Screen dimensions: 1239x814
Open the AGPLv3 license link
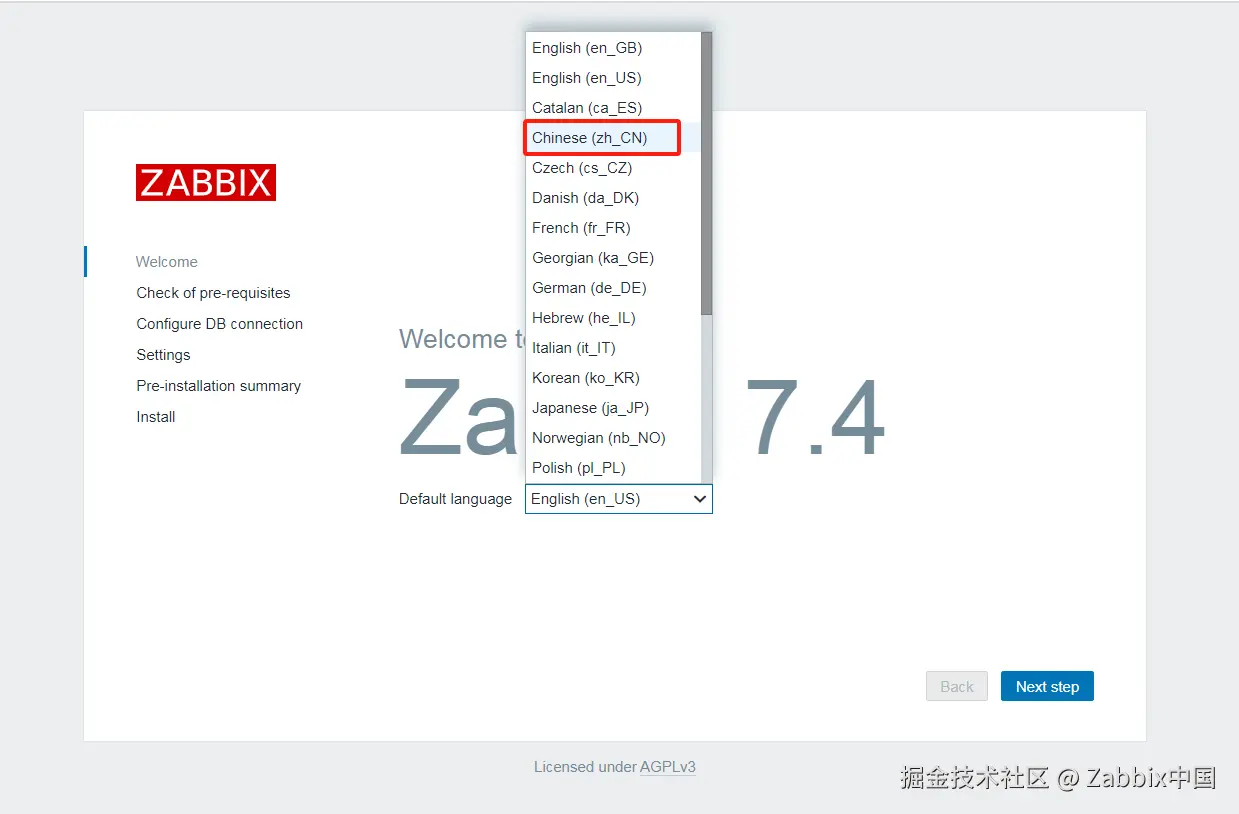(x=668, y=767)
